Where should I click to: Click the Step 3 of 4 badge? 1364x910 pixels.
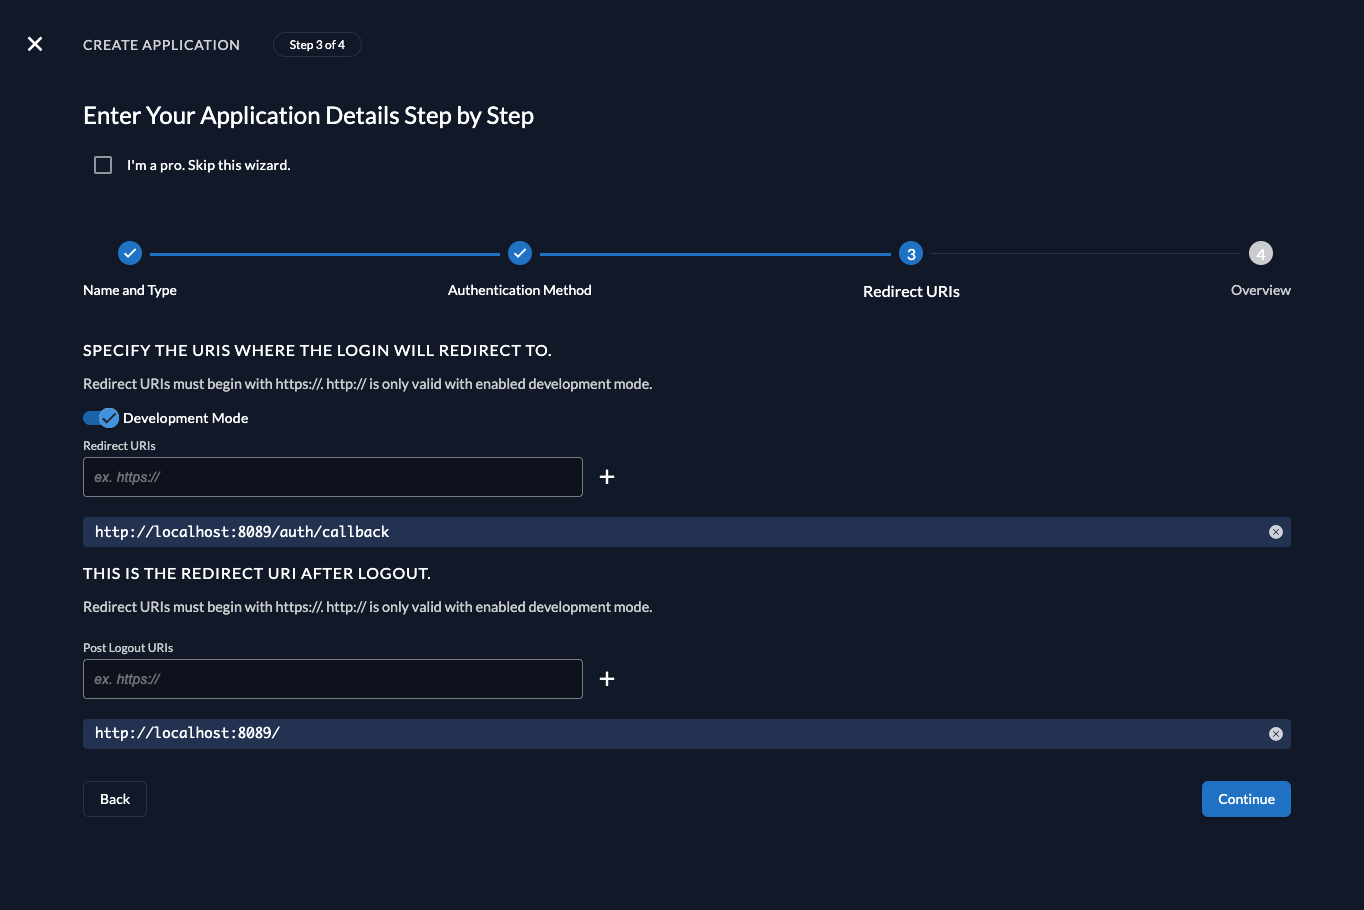pos(317,44)
